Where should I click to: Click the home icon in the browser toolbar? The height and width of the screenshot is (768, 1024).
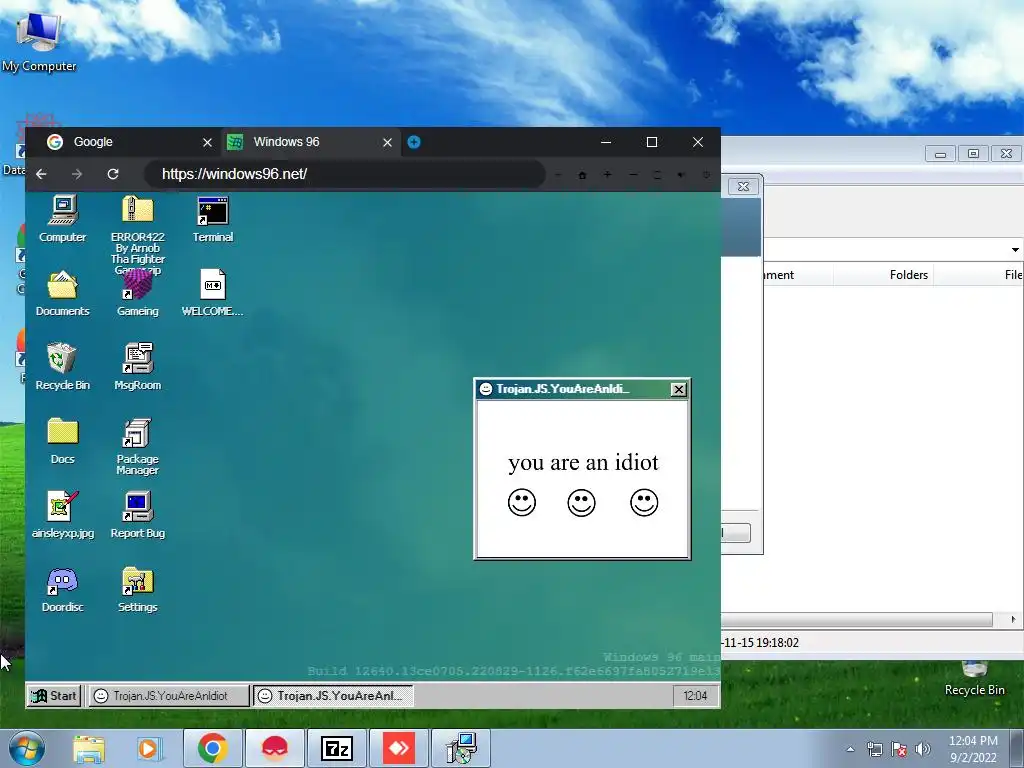pos(582,175)
